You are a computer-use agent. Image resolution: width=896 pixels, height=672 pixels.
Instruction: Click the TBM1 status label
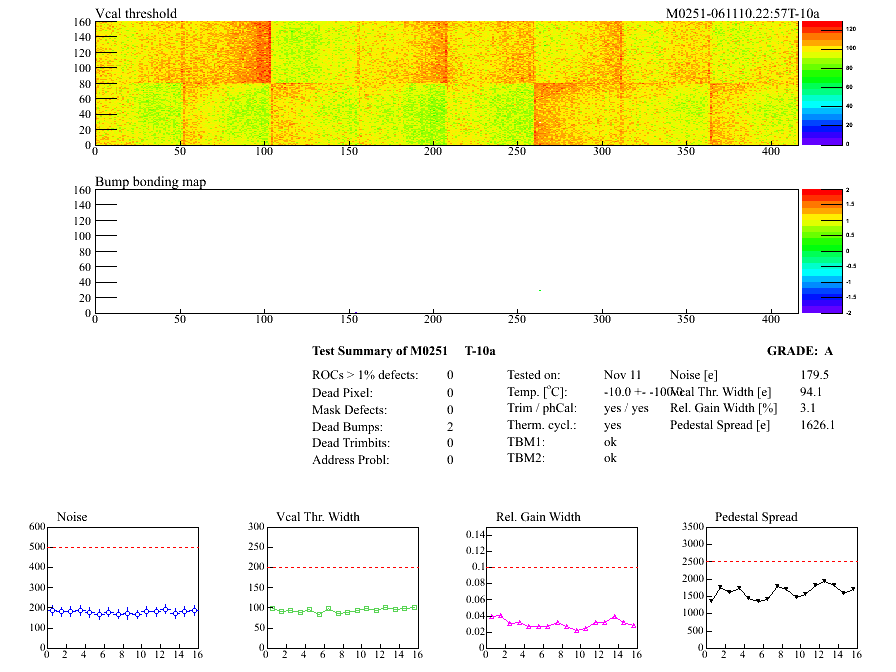click(x=526, y=442)
